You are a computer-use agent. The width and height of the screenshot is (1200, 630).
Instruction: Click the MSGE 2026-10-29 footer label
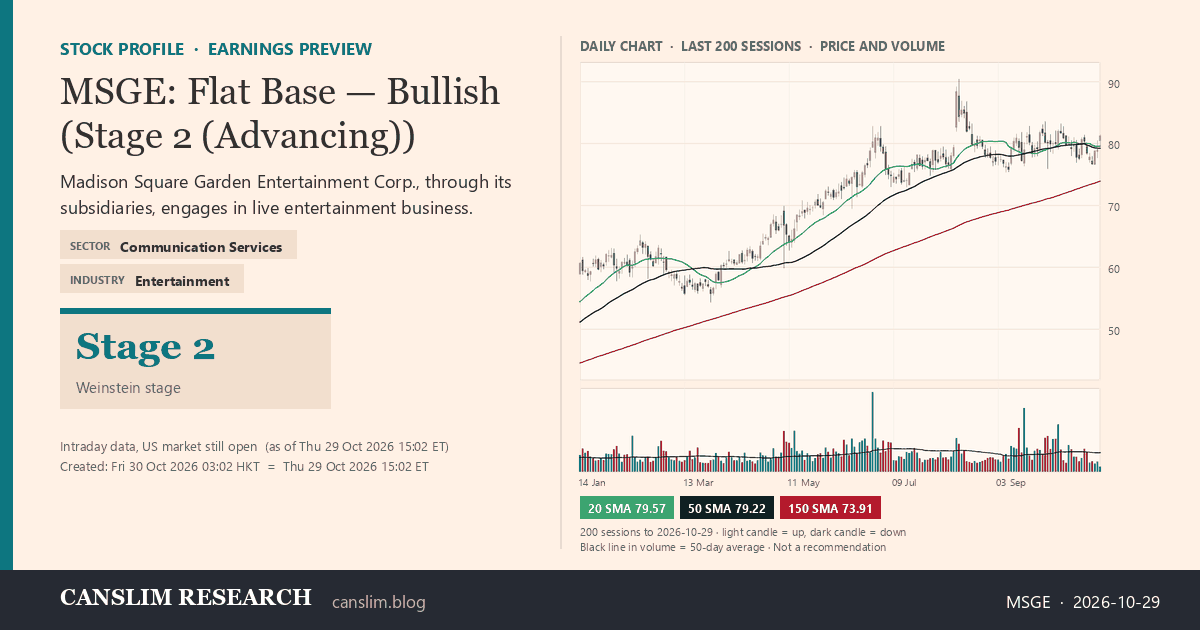tap(1082, 602)
